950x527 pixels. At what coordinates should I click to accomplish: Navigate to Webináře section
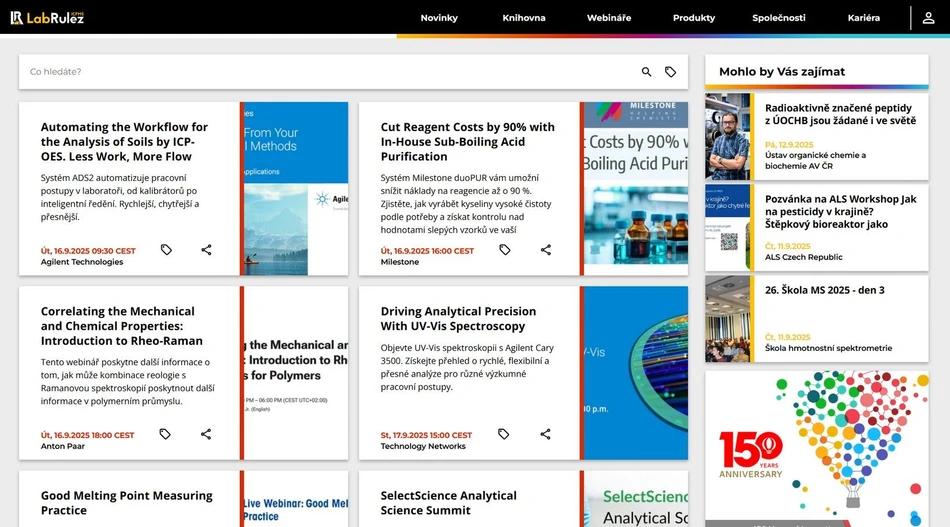pos(609,18)
